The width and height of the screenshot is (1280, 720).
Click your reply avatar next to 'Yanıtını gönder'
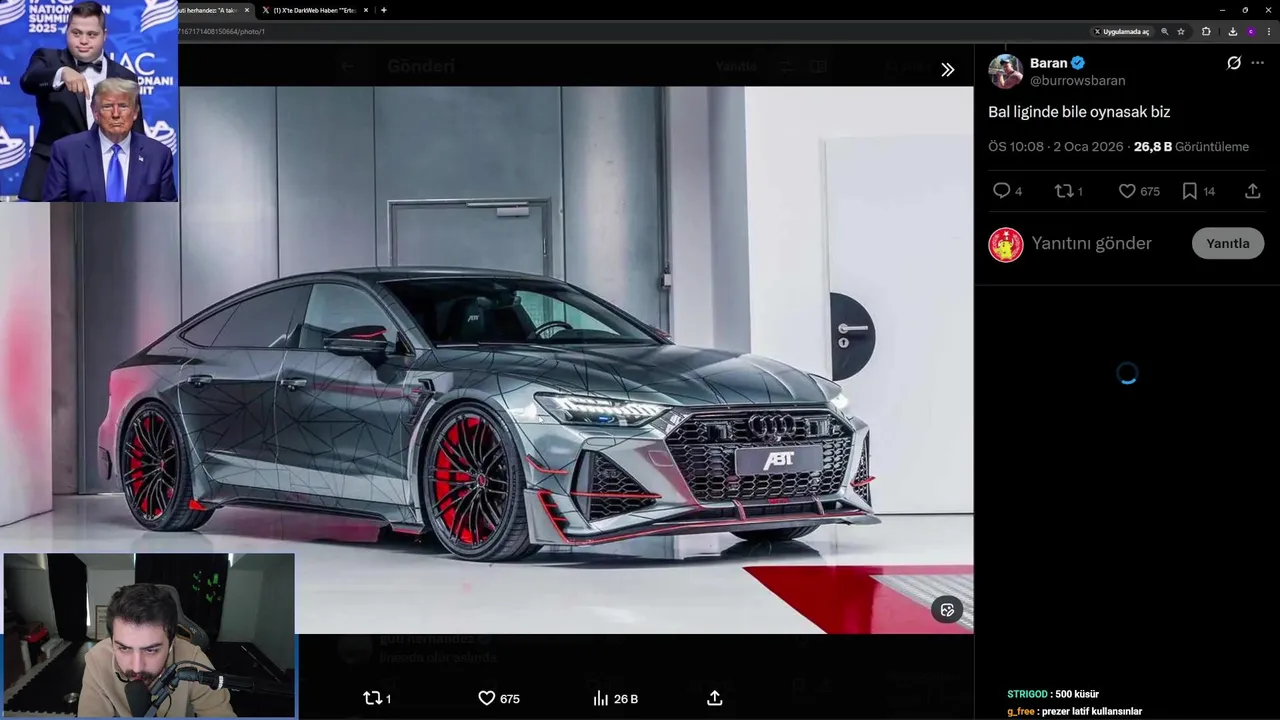click(x=1006, y=244)
